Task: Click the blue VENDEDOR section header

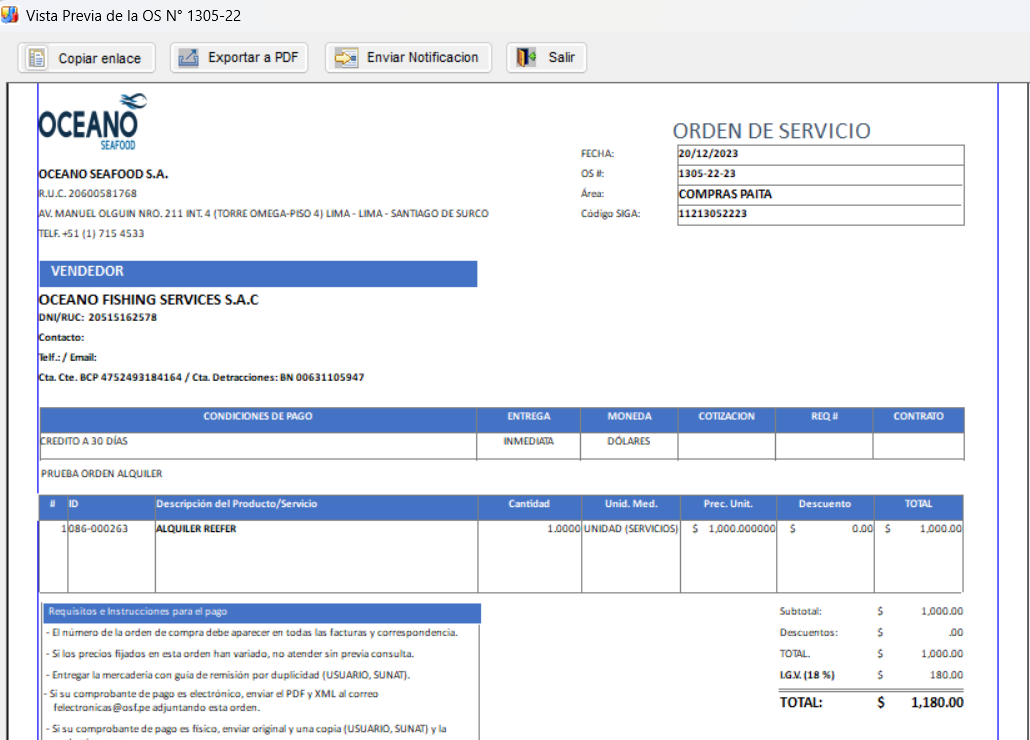Action: pos(257,272)
